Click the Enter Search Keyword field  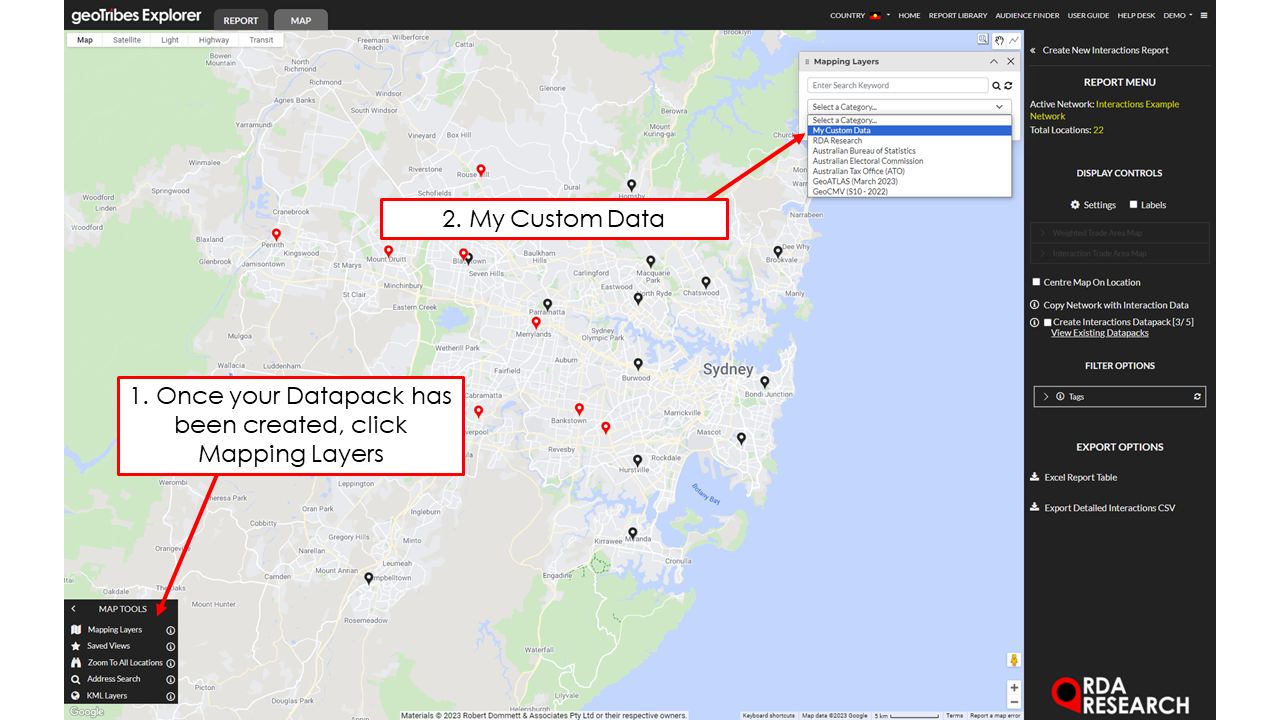click(898, 86)
